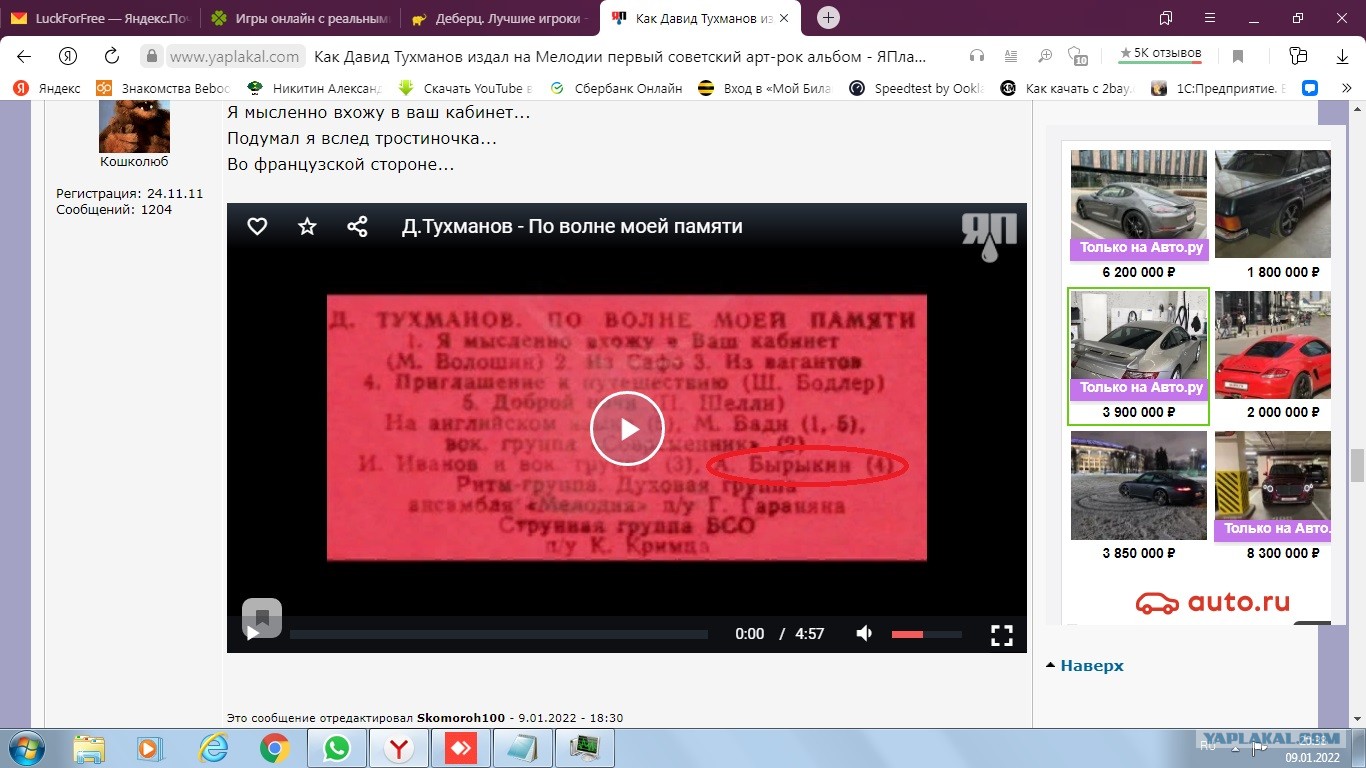Open the Скачать YouTube bookmark
This screenshot has height=768, width=1366.
pos(465,88)
